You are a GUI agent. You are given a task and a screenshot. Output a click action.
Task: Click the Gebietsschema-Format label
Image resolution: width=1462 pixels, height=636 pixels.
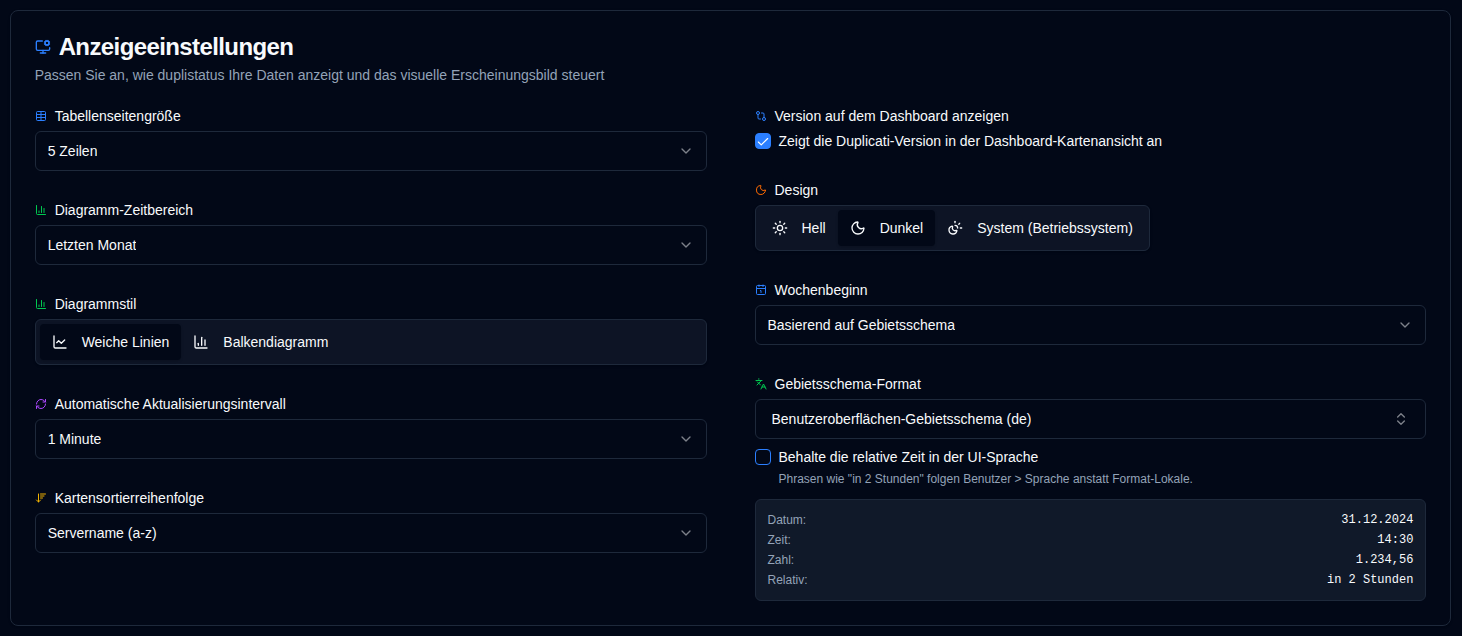[x=848, y=384]
